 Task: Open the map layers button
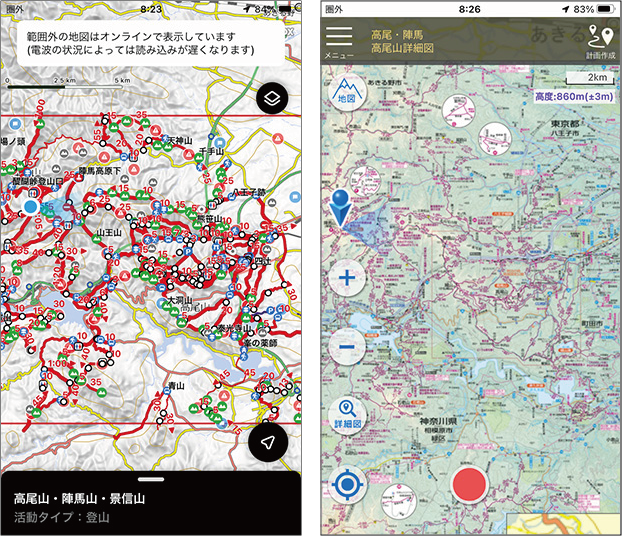pyautogui.click(x=272, y=99)
